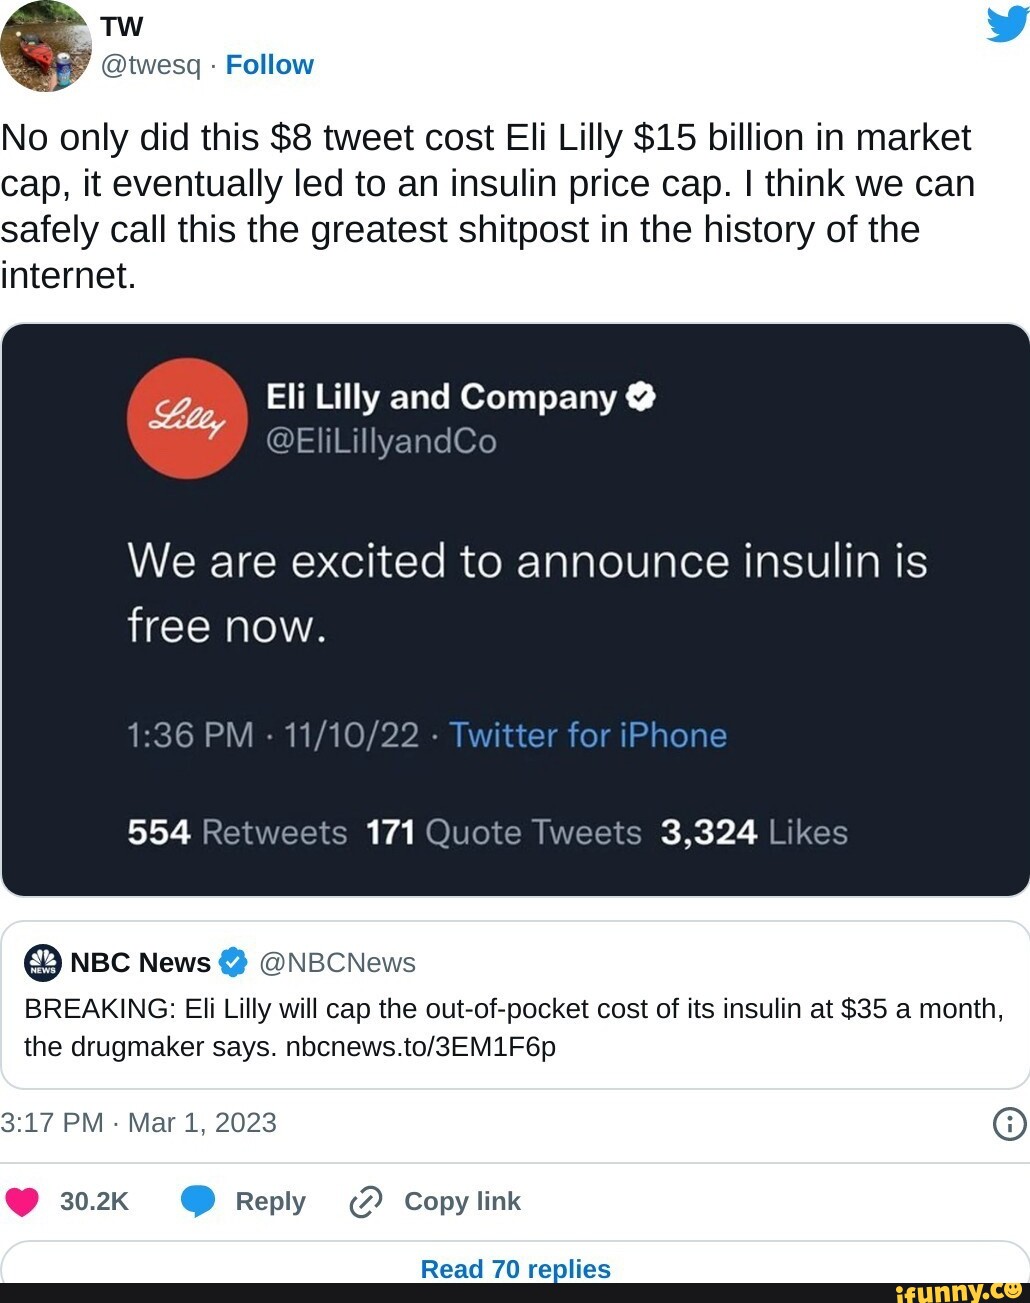The width and height of the screenshot is (1030, 1303).
Task: Open the @twesq handle
Action: (x=150, y=64)
